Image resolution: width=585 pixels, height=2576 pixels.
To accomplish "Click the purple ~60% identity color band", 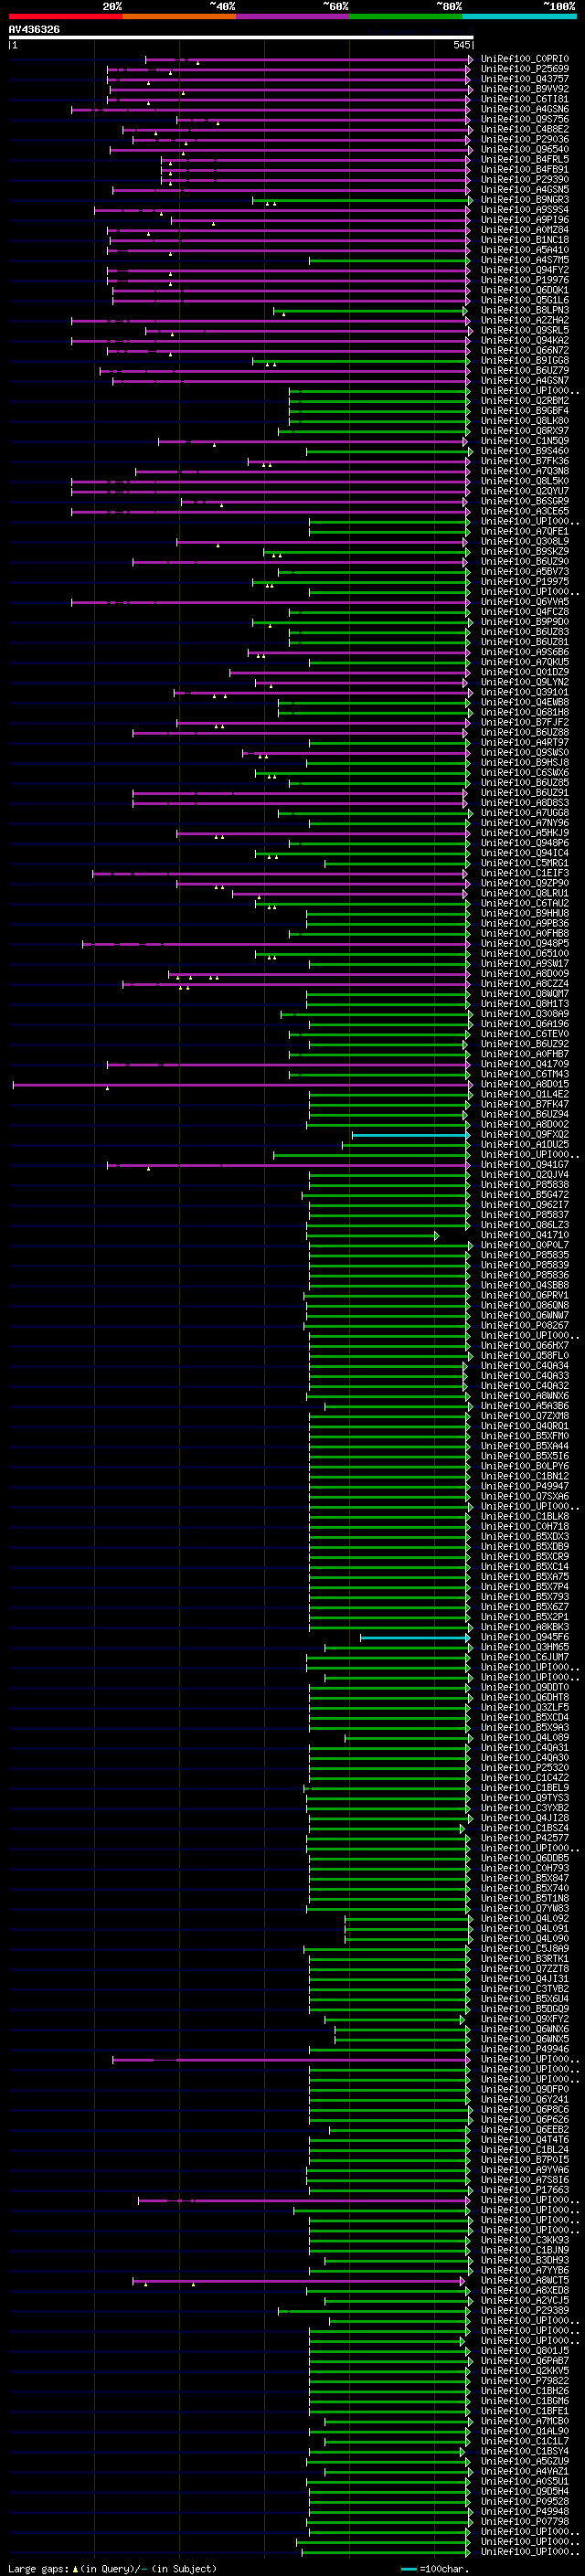I will pyautogui.click(x=293, y=16).
